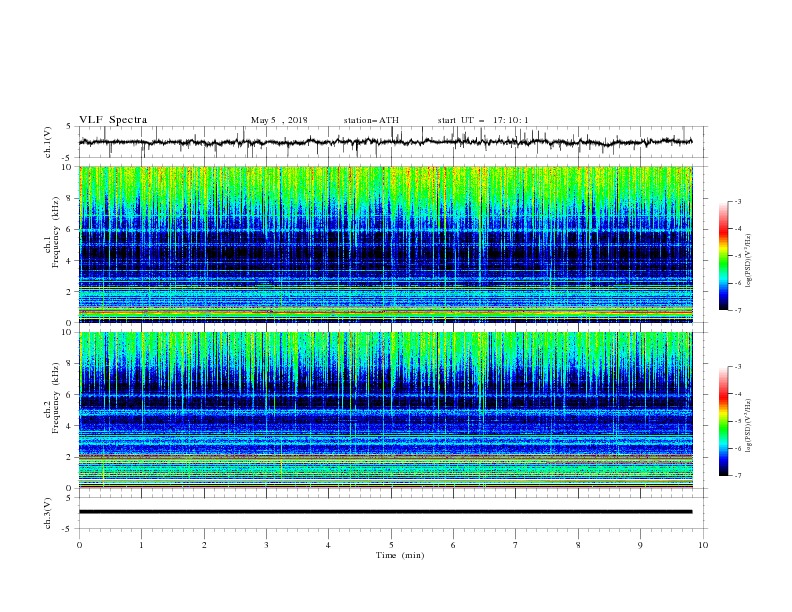Image resolution: width=792 pixels, height=612 pixels.
Task: Click the "-3" label on ch.2 color bar
Action: pos(738,367)
